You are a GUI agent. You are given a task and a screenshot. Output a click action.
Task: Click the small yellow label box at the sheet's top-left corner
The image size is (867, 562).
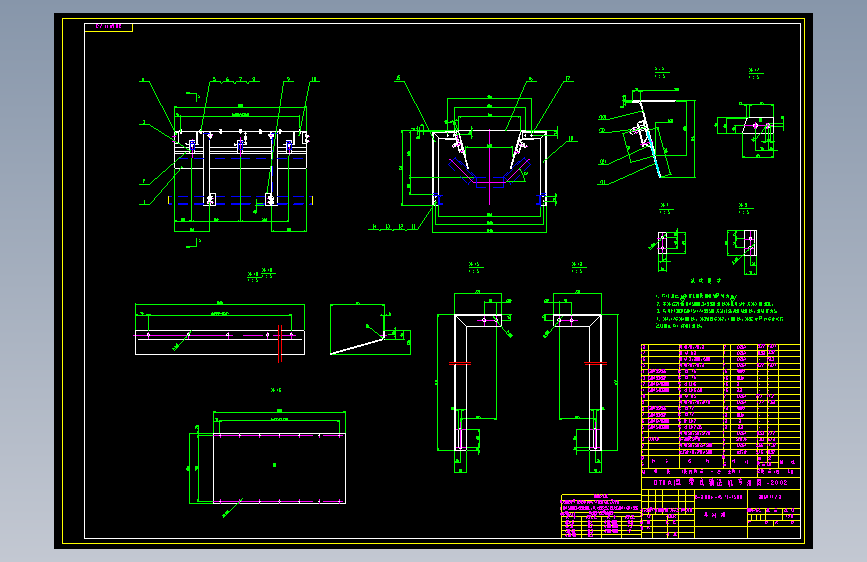[x=108, y=27]
